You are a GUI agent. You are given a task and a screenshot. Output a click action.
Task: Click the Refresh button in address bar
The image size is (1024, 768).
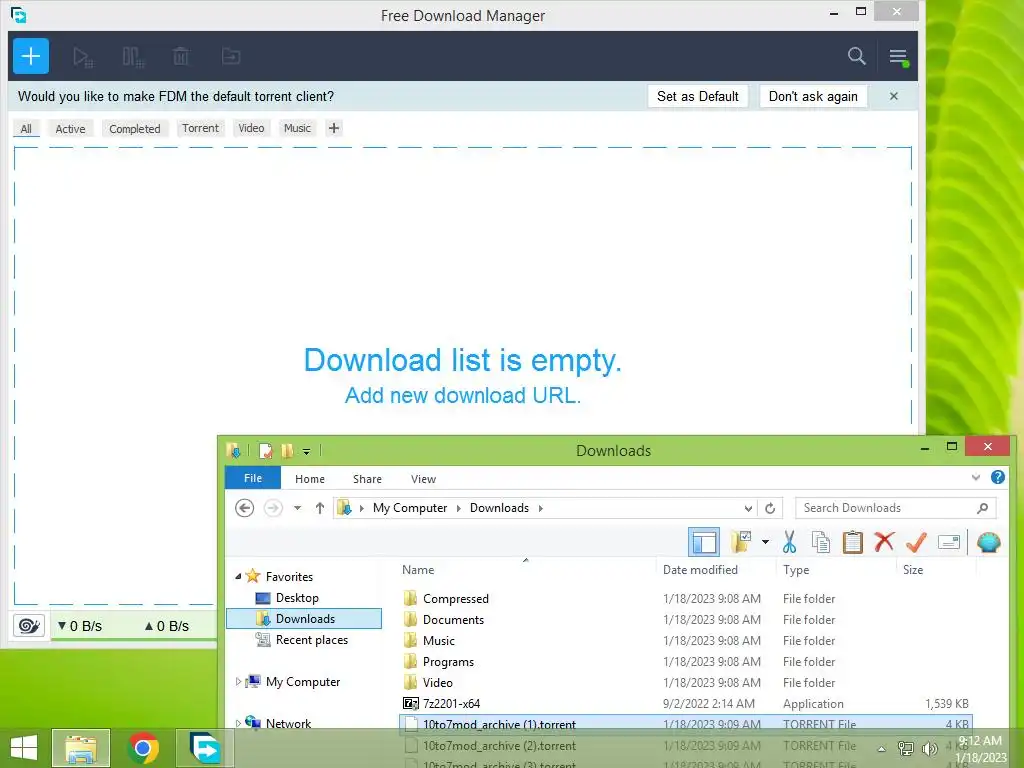click(771, 508)
